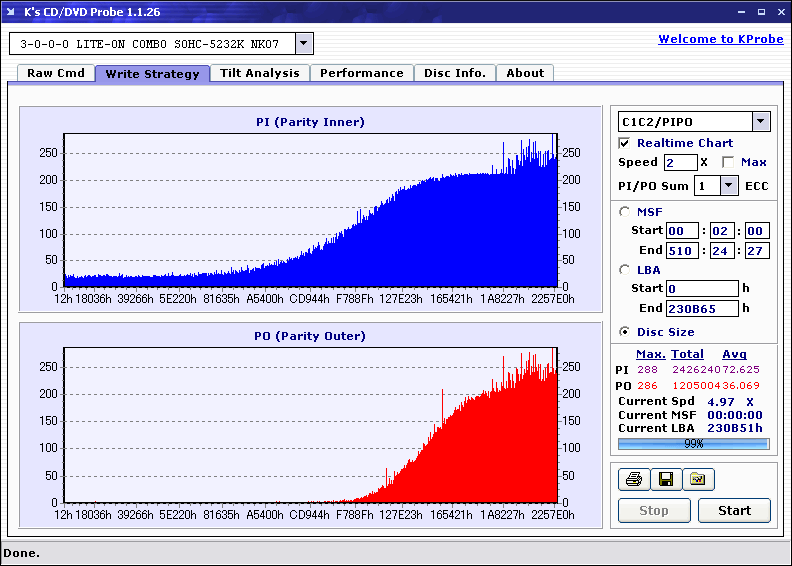Toggle the Realtime Chart checkbox

pos(624,143)
